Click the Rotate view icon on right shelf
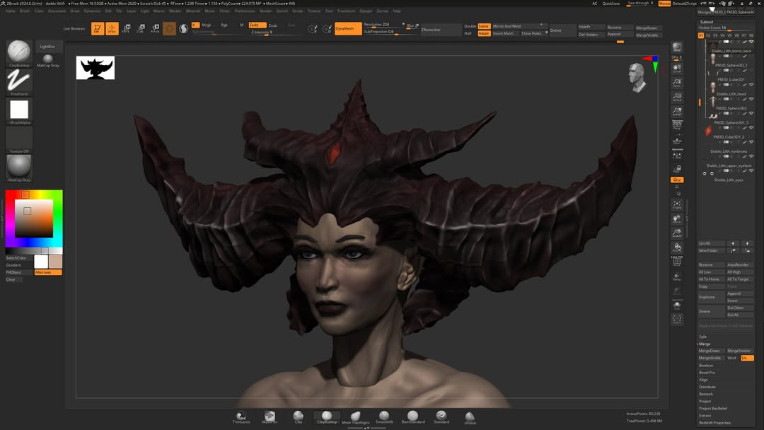 tap(677, 248)
